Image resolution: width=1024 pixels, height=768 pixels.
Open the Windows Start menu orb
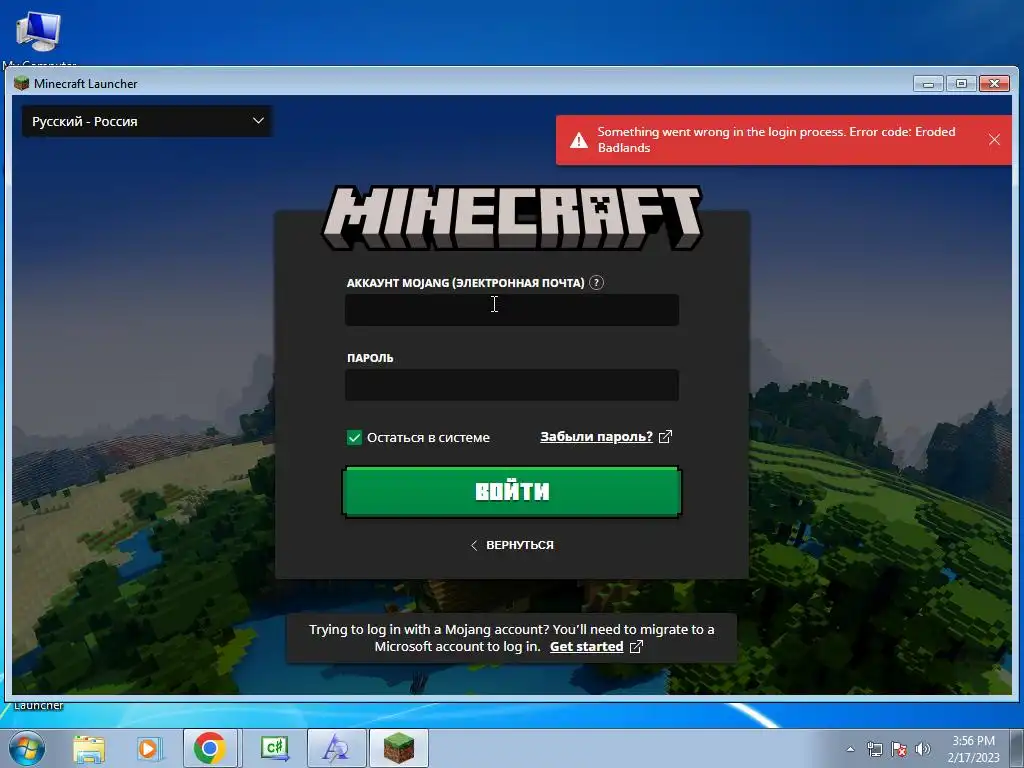coord(26,748)
